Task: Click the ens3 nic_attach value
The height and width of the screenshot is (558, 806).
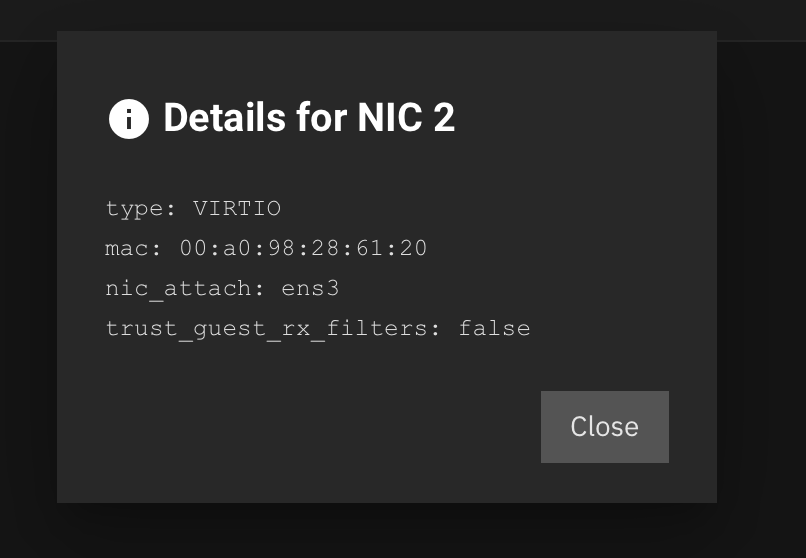Action: 310,288
